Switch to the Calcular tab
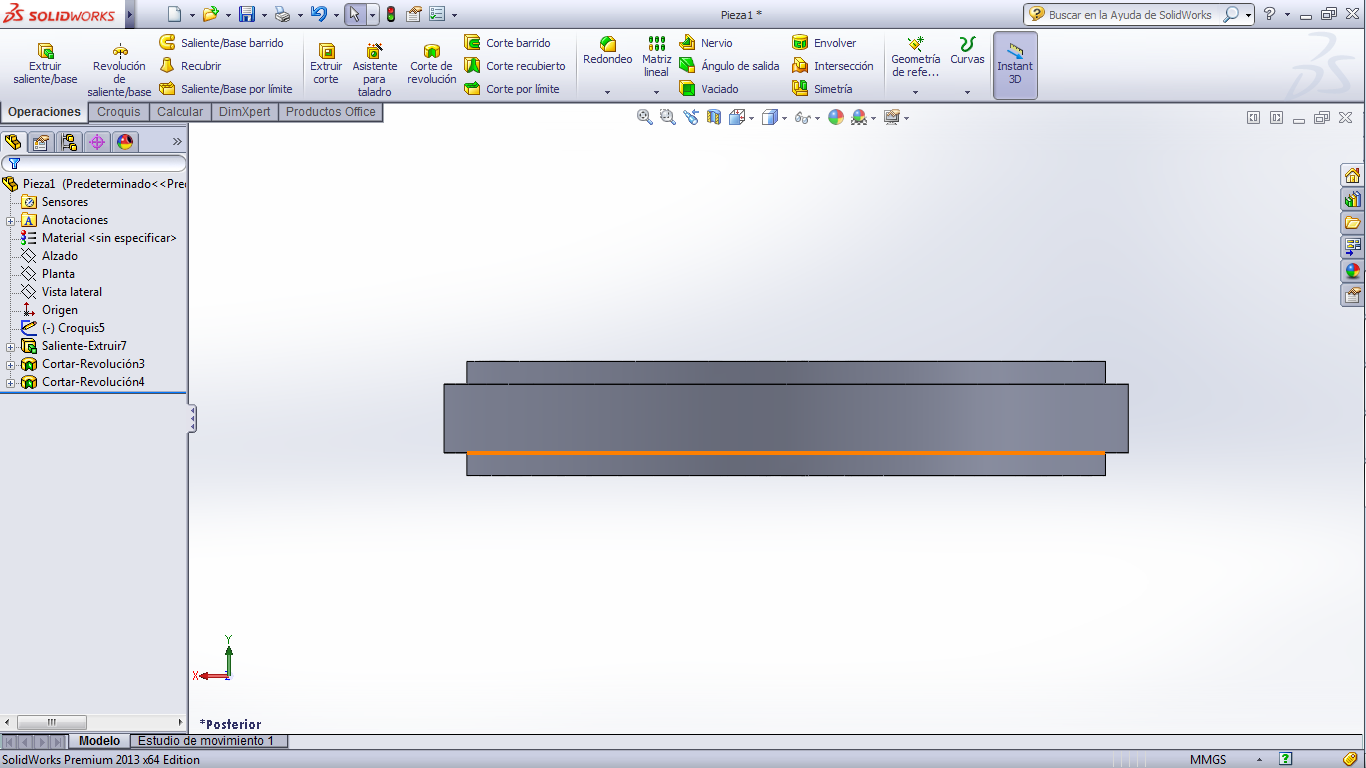 [180, 112]
